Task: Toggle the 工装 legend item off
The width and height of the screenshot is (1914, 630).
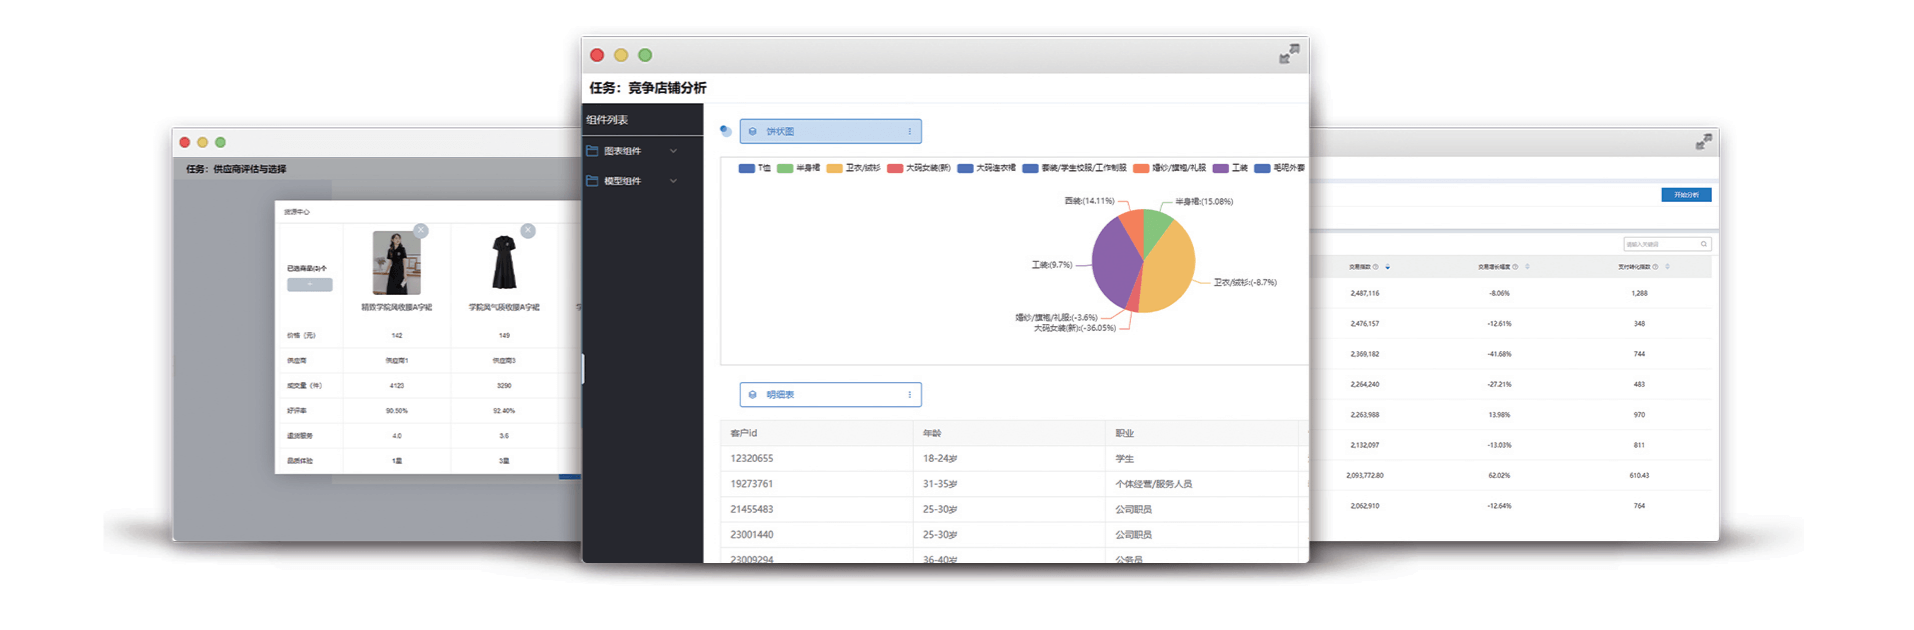Action: pyautogui.click(x=1230, y=168)
